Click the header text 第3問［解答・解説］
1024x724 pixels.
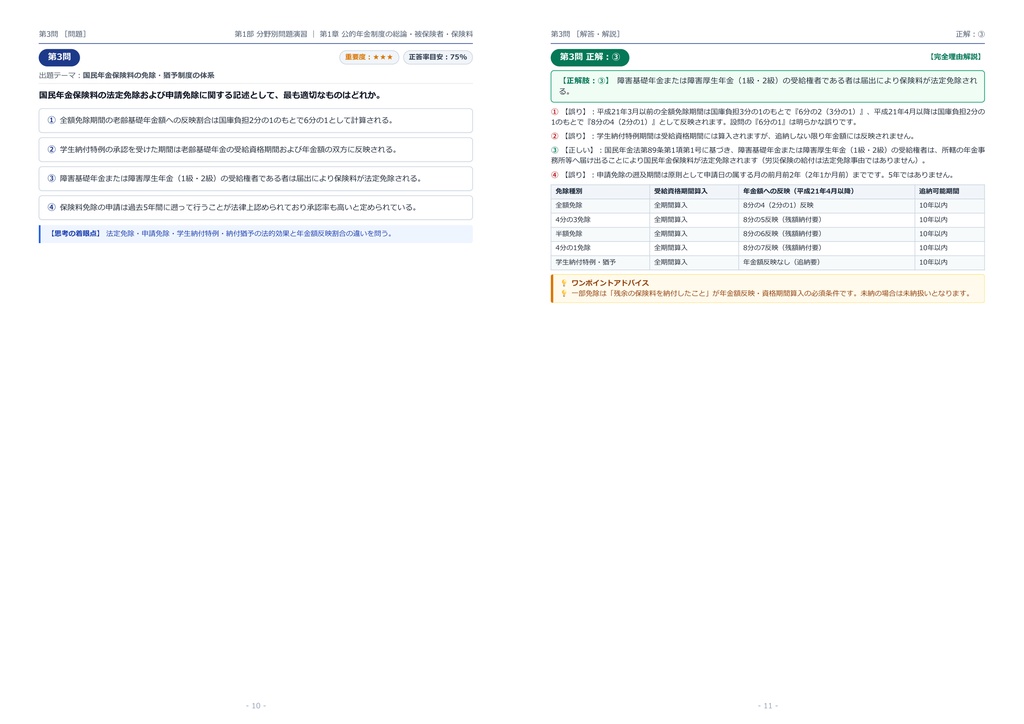[586, 34]
